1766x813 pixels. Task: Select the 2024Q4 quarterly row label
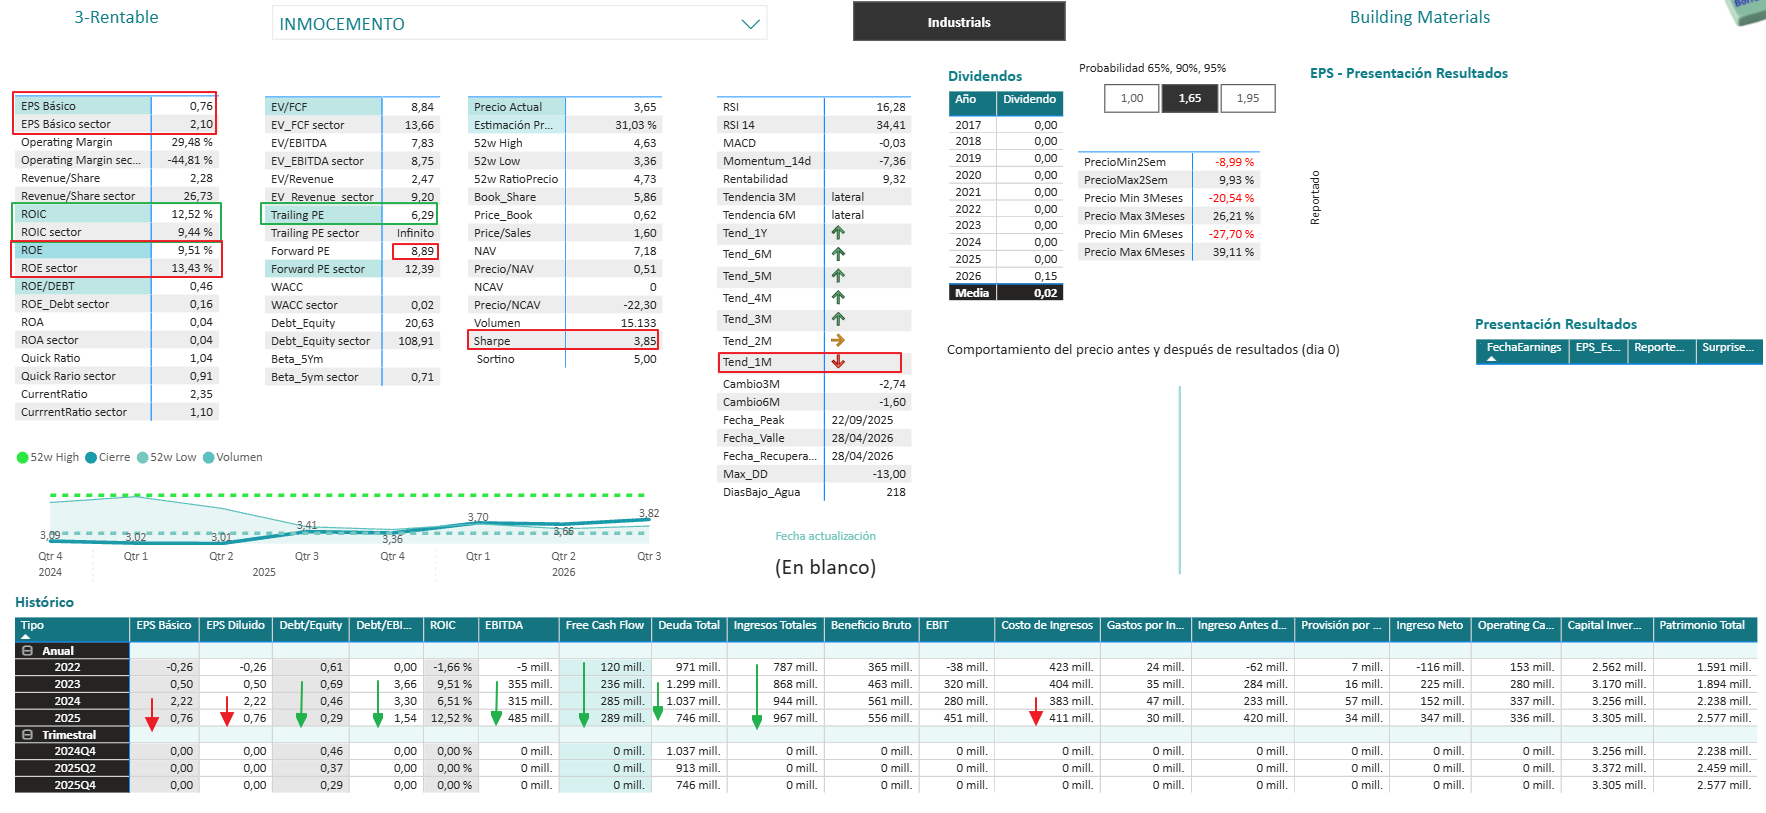[72, 751]
